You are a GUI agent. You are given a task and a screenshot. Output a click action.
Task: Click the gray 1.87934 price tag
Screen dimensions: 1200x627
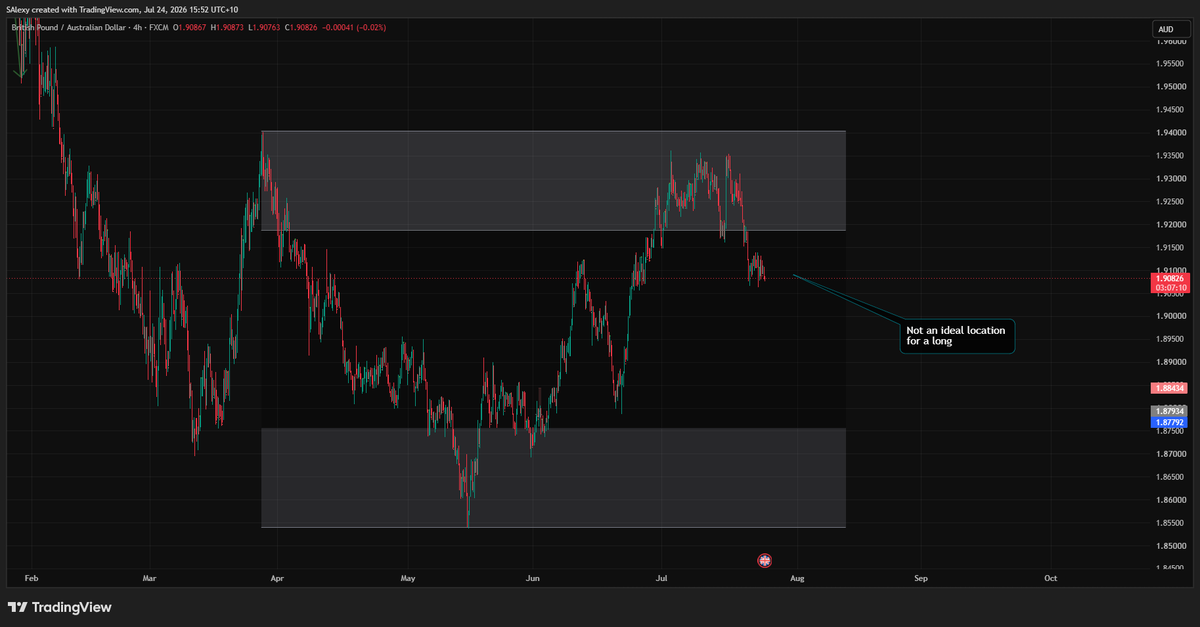1169,411
